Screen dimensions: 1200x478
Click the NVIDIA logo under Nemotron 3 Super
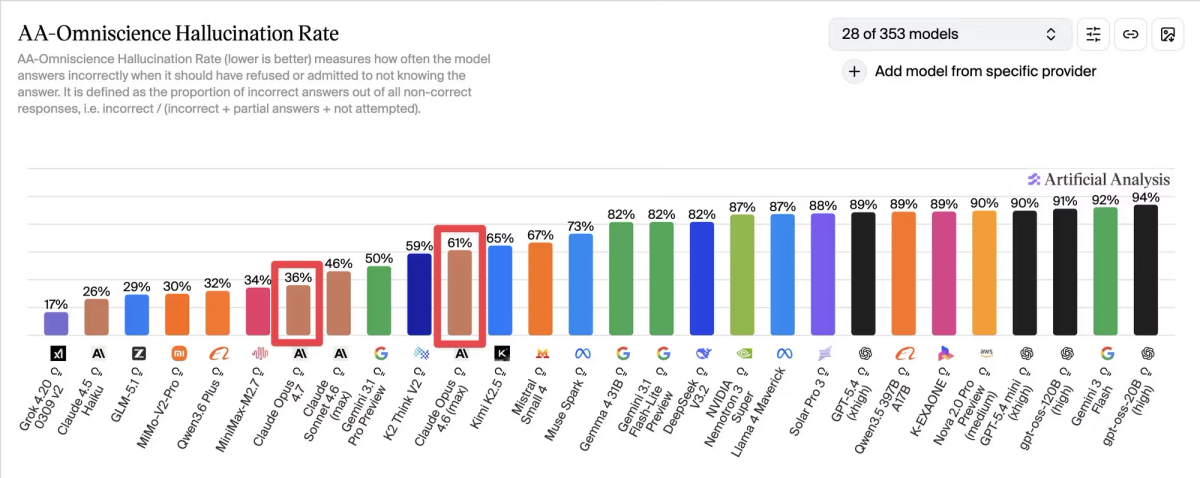[x=742, y=353]
